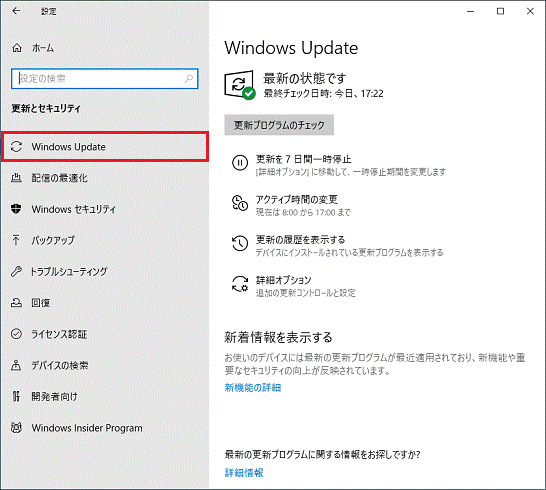Click the 最新の状態です status text
This screenshot has height=490, width=546.
point(305,78)
